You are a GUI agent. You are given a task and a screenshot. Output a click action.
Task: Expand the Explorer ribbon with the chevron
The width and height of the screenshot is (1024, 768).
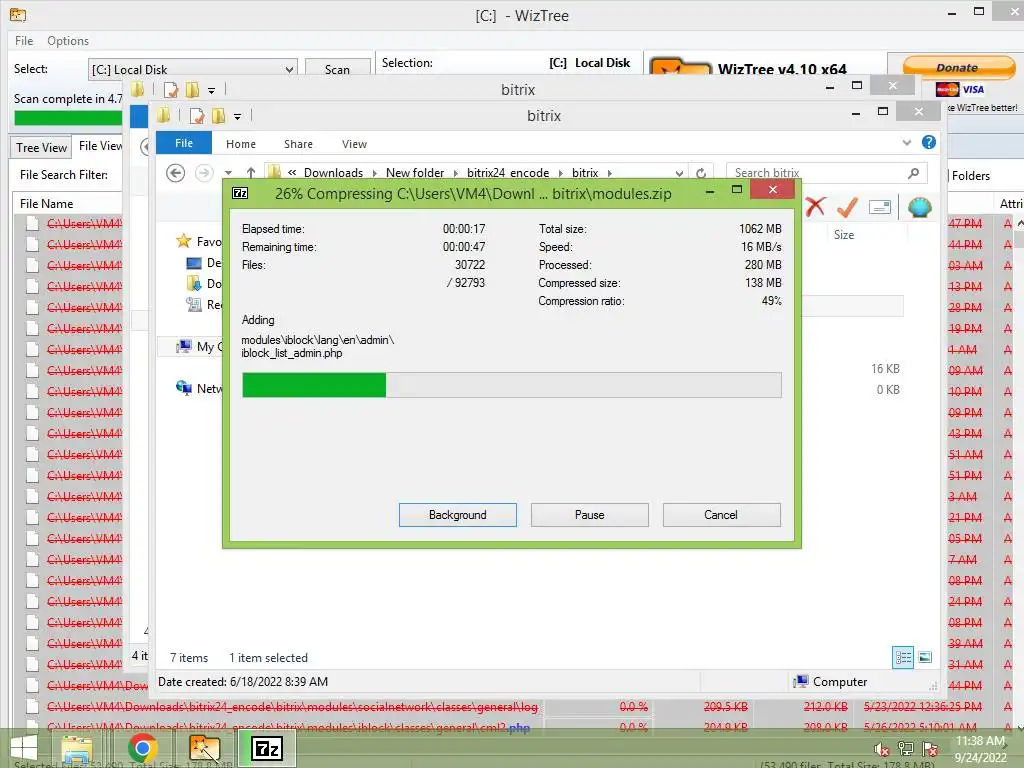click(906, 142)
